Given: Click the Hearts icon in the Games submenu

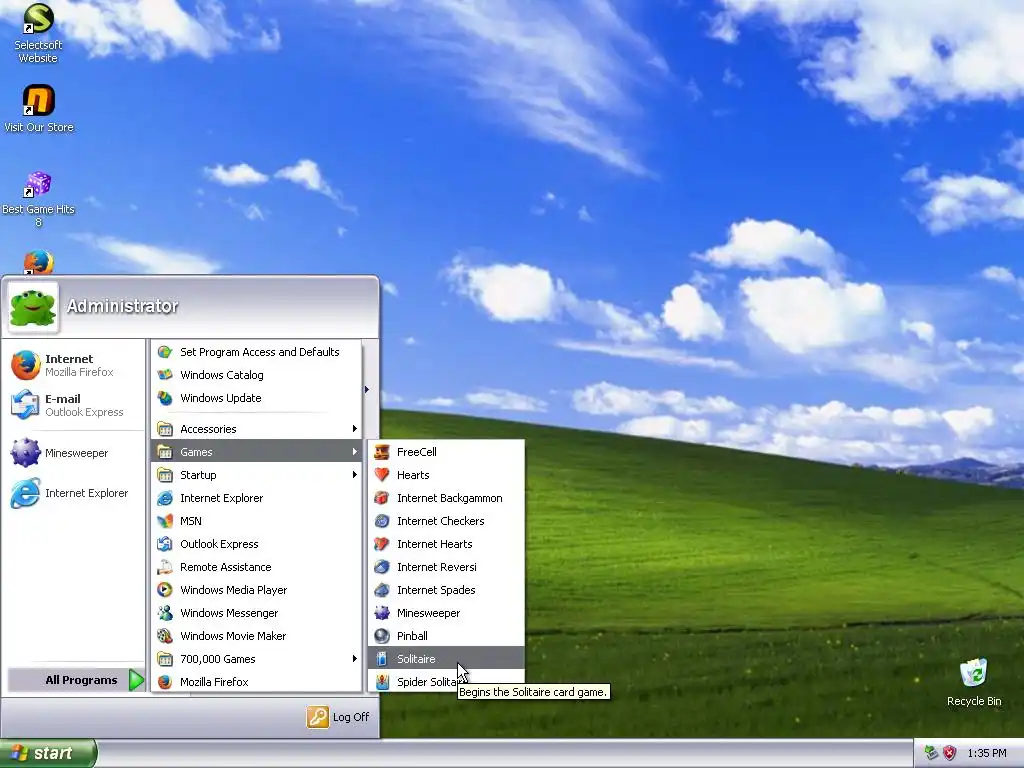Looking at the screenshot, I should coord(382,475).
